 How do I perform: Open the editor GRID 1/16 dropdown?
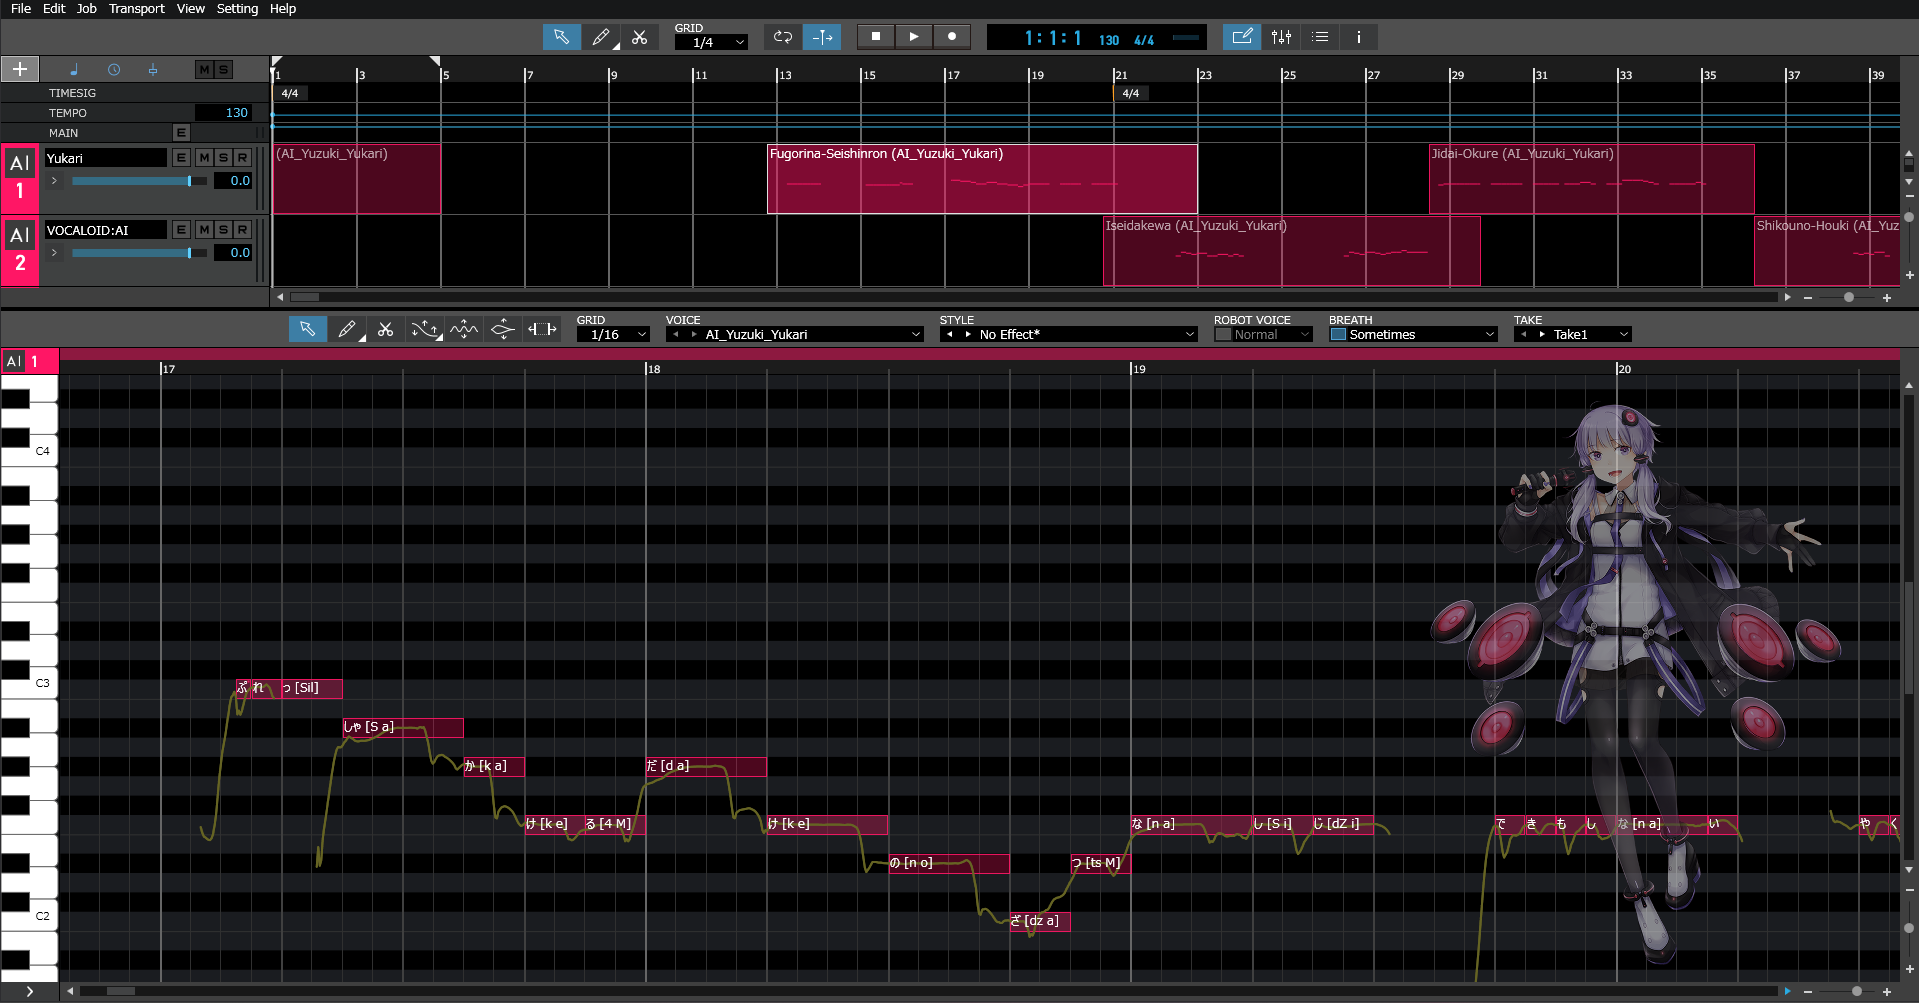coord(614,335)
